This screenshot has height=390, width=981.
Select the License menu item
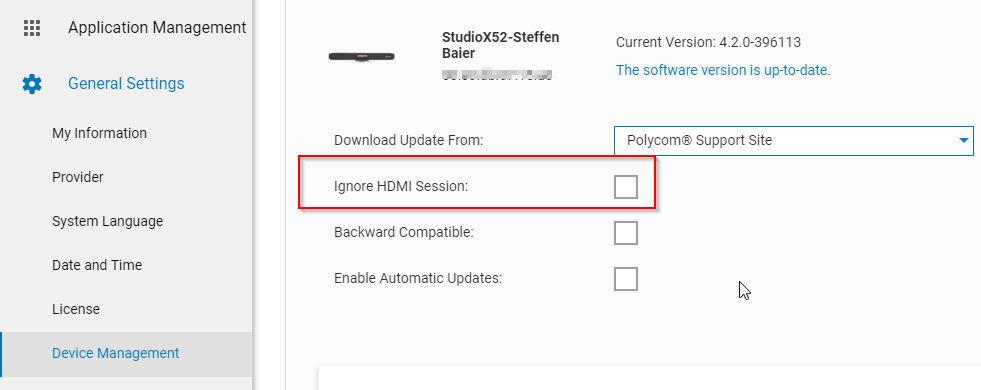click(x=76, y=309)
